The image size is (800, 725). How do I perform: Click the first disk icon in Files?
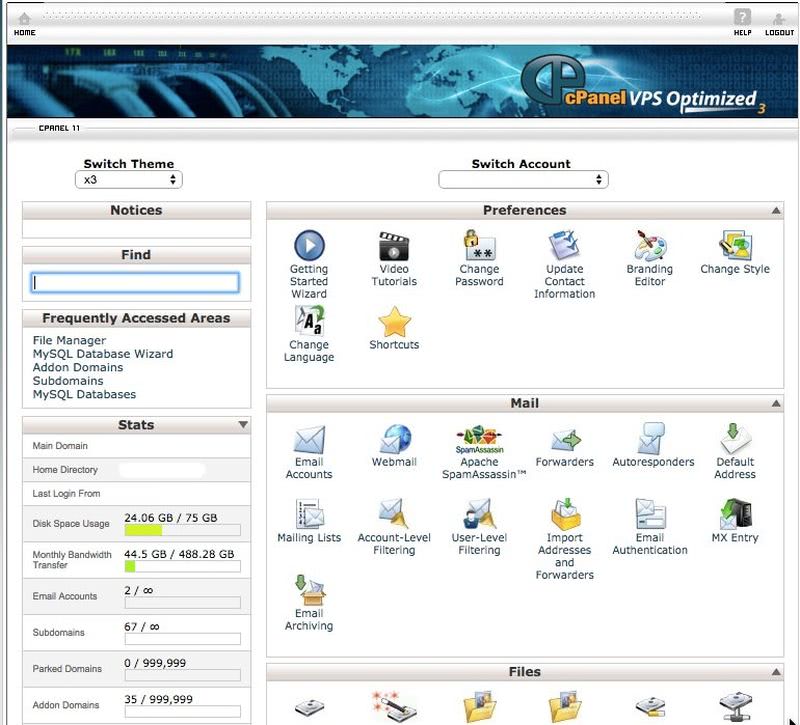point(310,708)
